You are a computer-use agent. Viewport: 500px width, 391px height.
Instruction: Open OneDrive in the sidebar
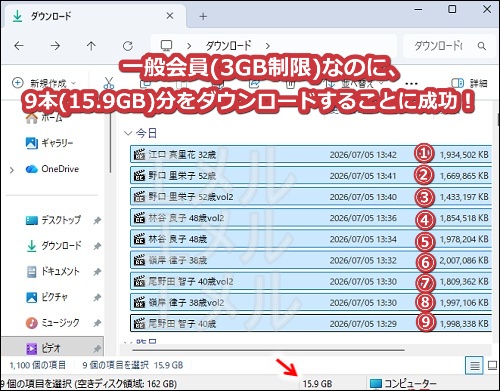click(52, 169)
